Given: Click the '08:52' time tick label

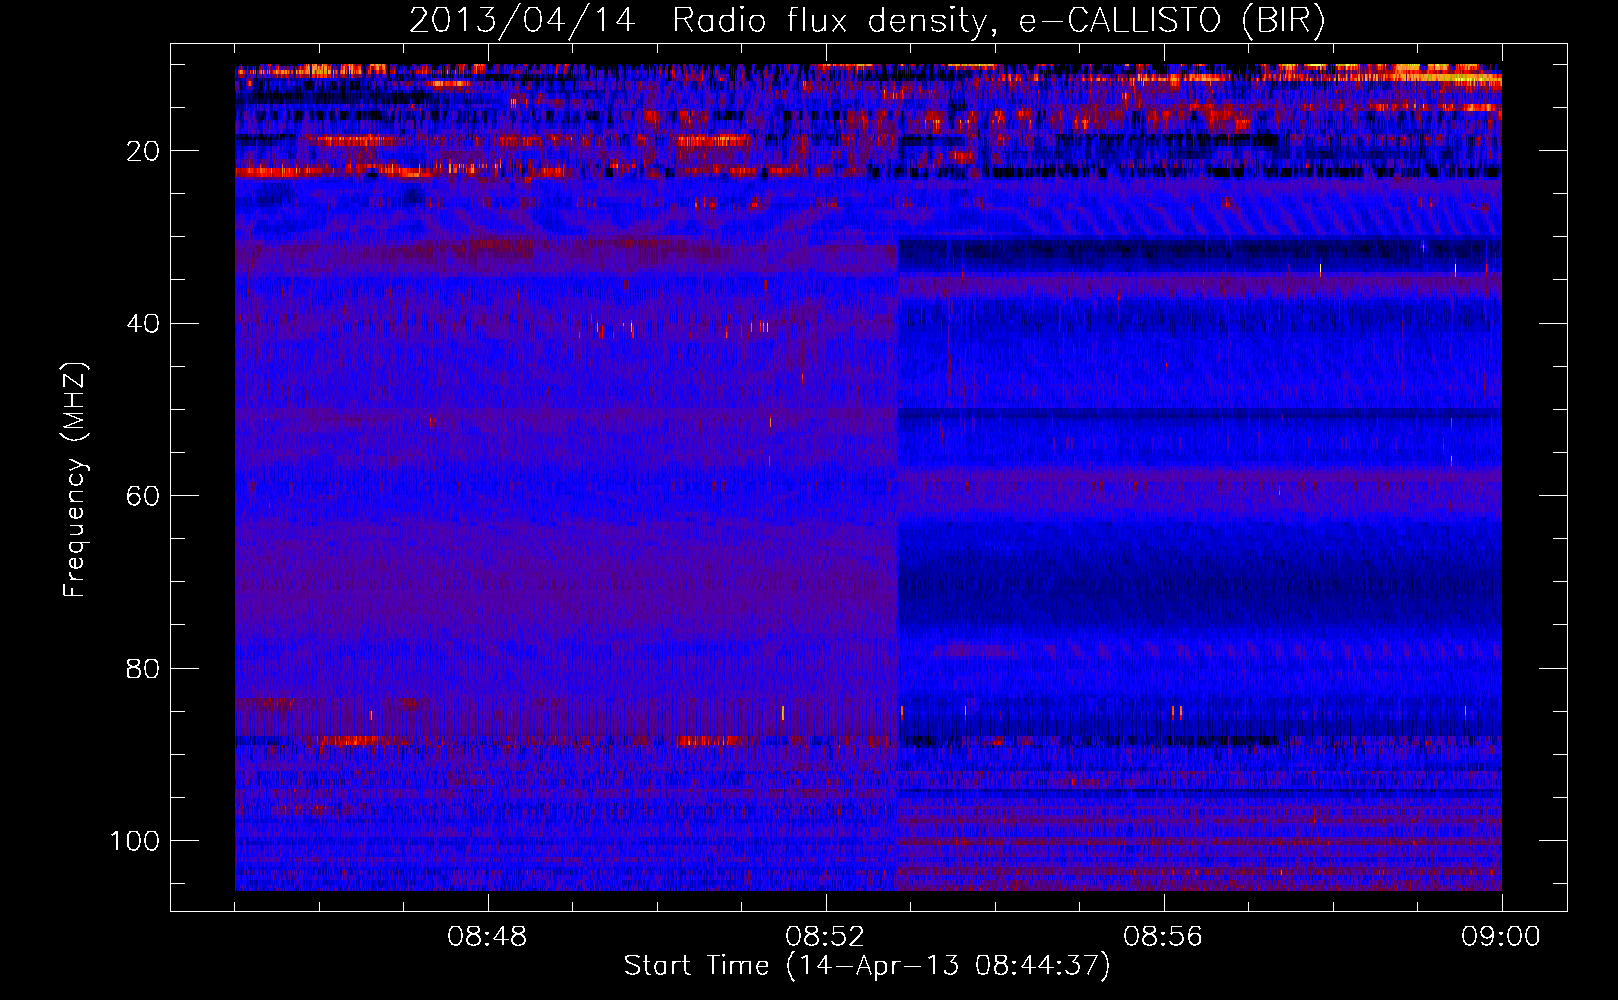Looking at the screenshot, I should point(825,937).
